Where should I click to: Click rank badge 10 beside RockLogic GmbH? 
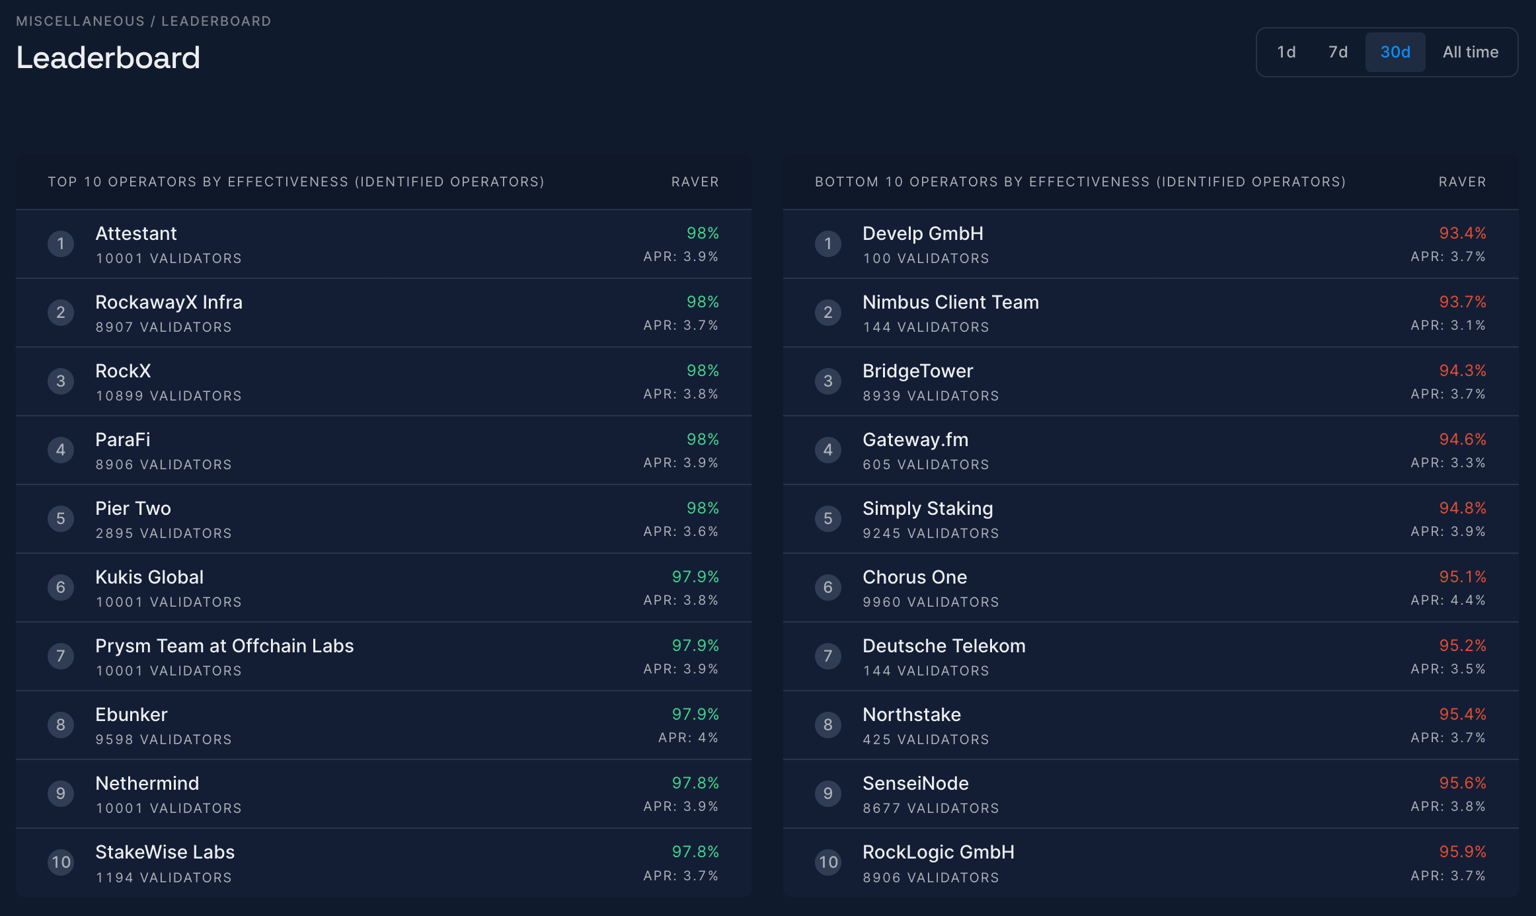[x=828, y=863]
